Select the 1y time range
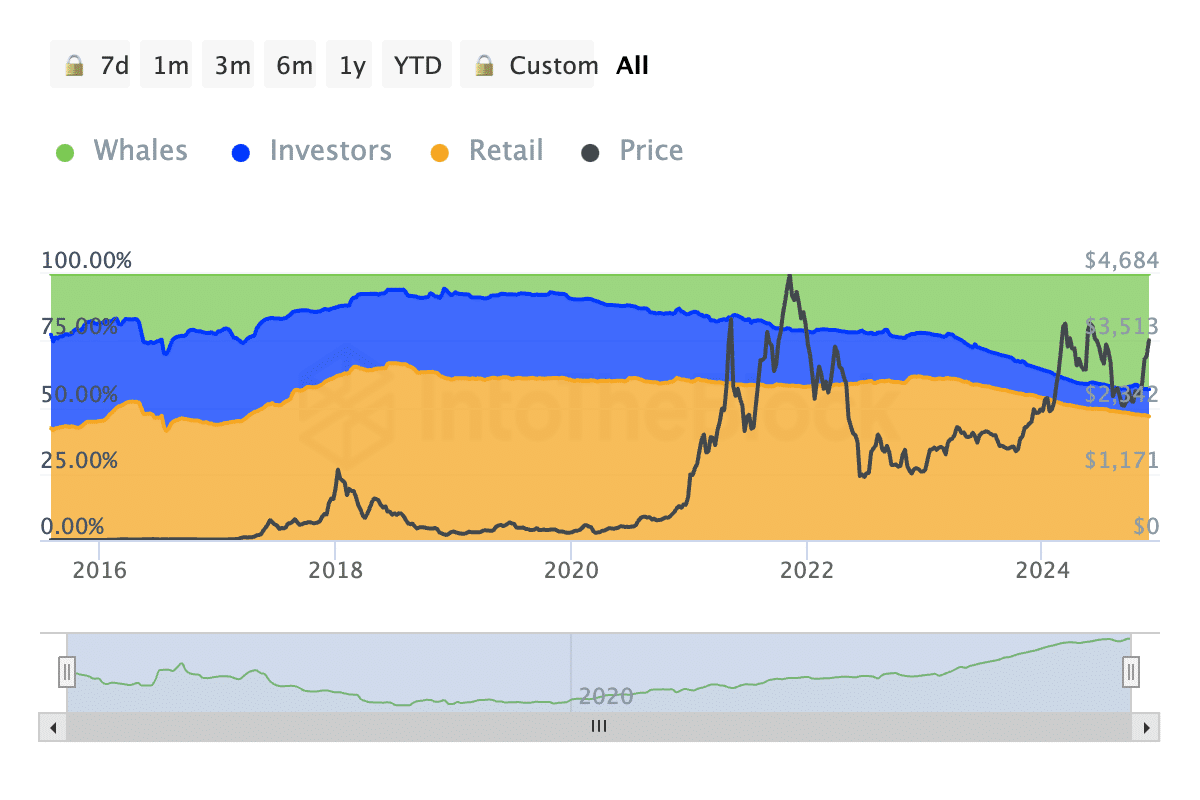1200x800 pixels. point(349,64)
